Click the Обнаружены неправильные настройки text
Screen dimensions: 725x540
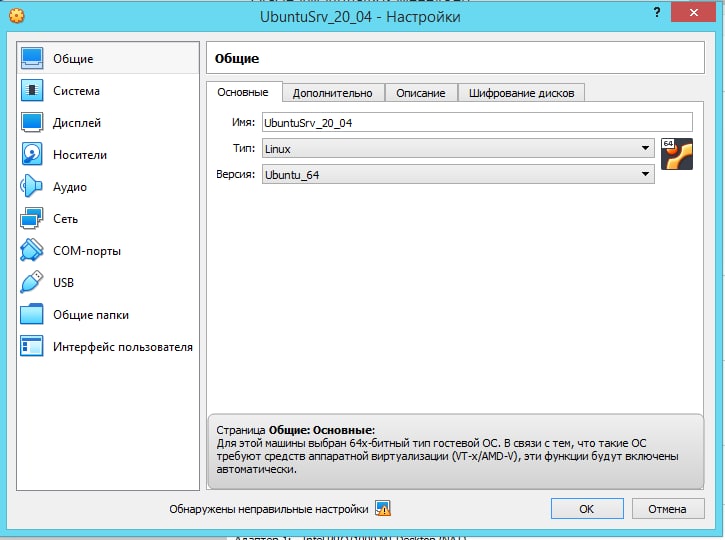(269, 509)
